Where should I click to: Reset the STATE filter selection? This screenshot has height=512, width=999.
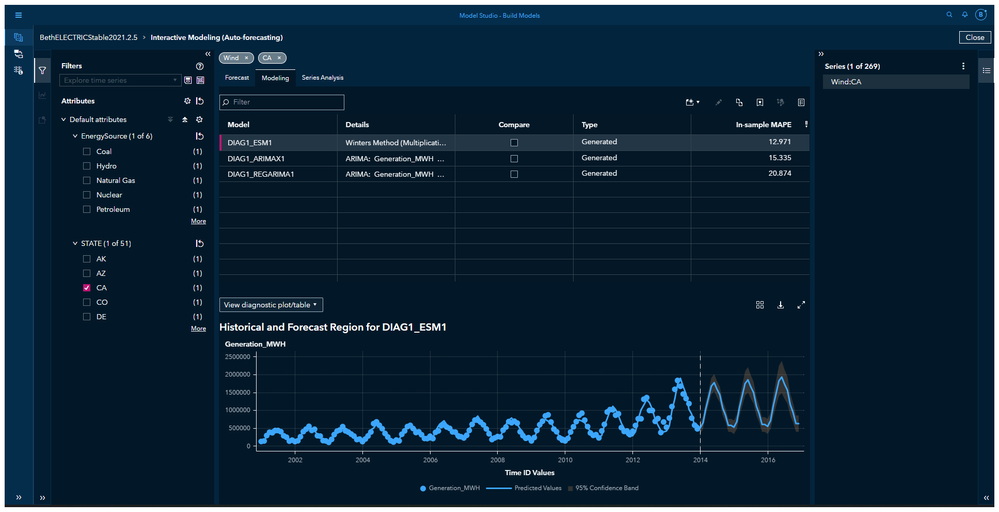coord(200,243)
